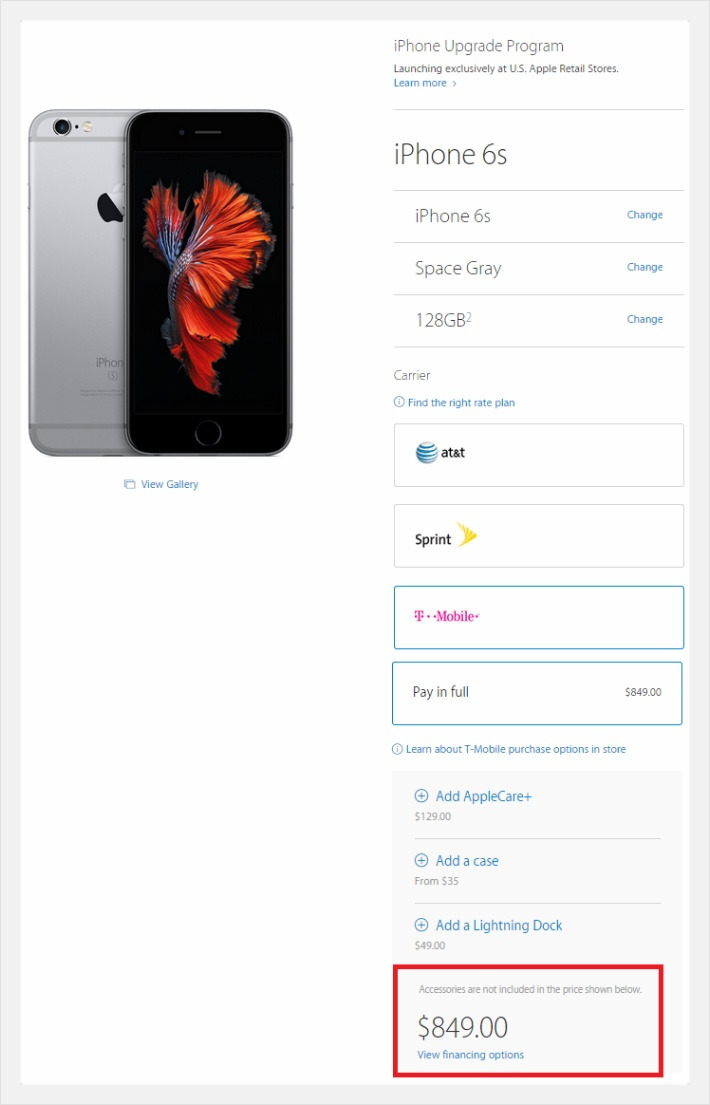Click the plus icon beside Add a Lightning Dock
The height and width of the screenshot is (1105, 710).
coord(421,925)
